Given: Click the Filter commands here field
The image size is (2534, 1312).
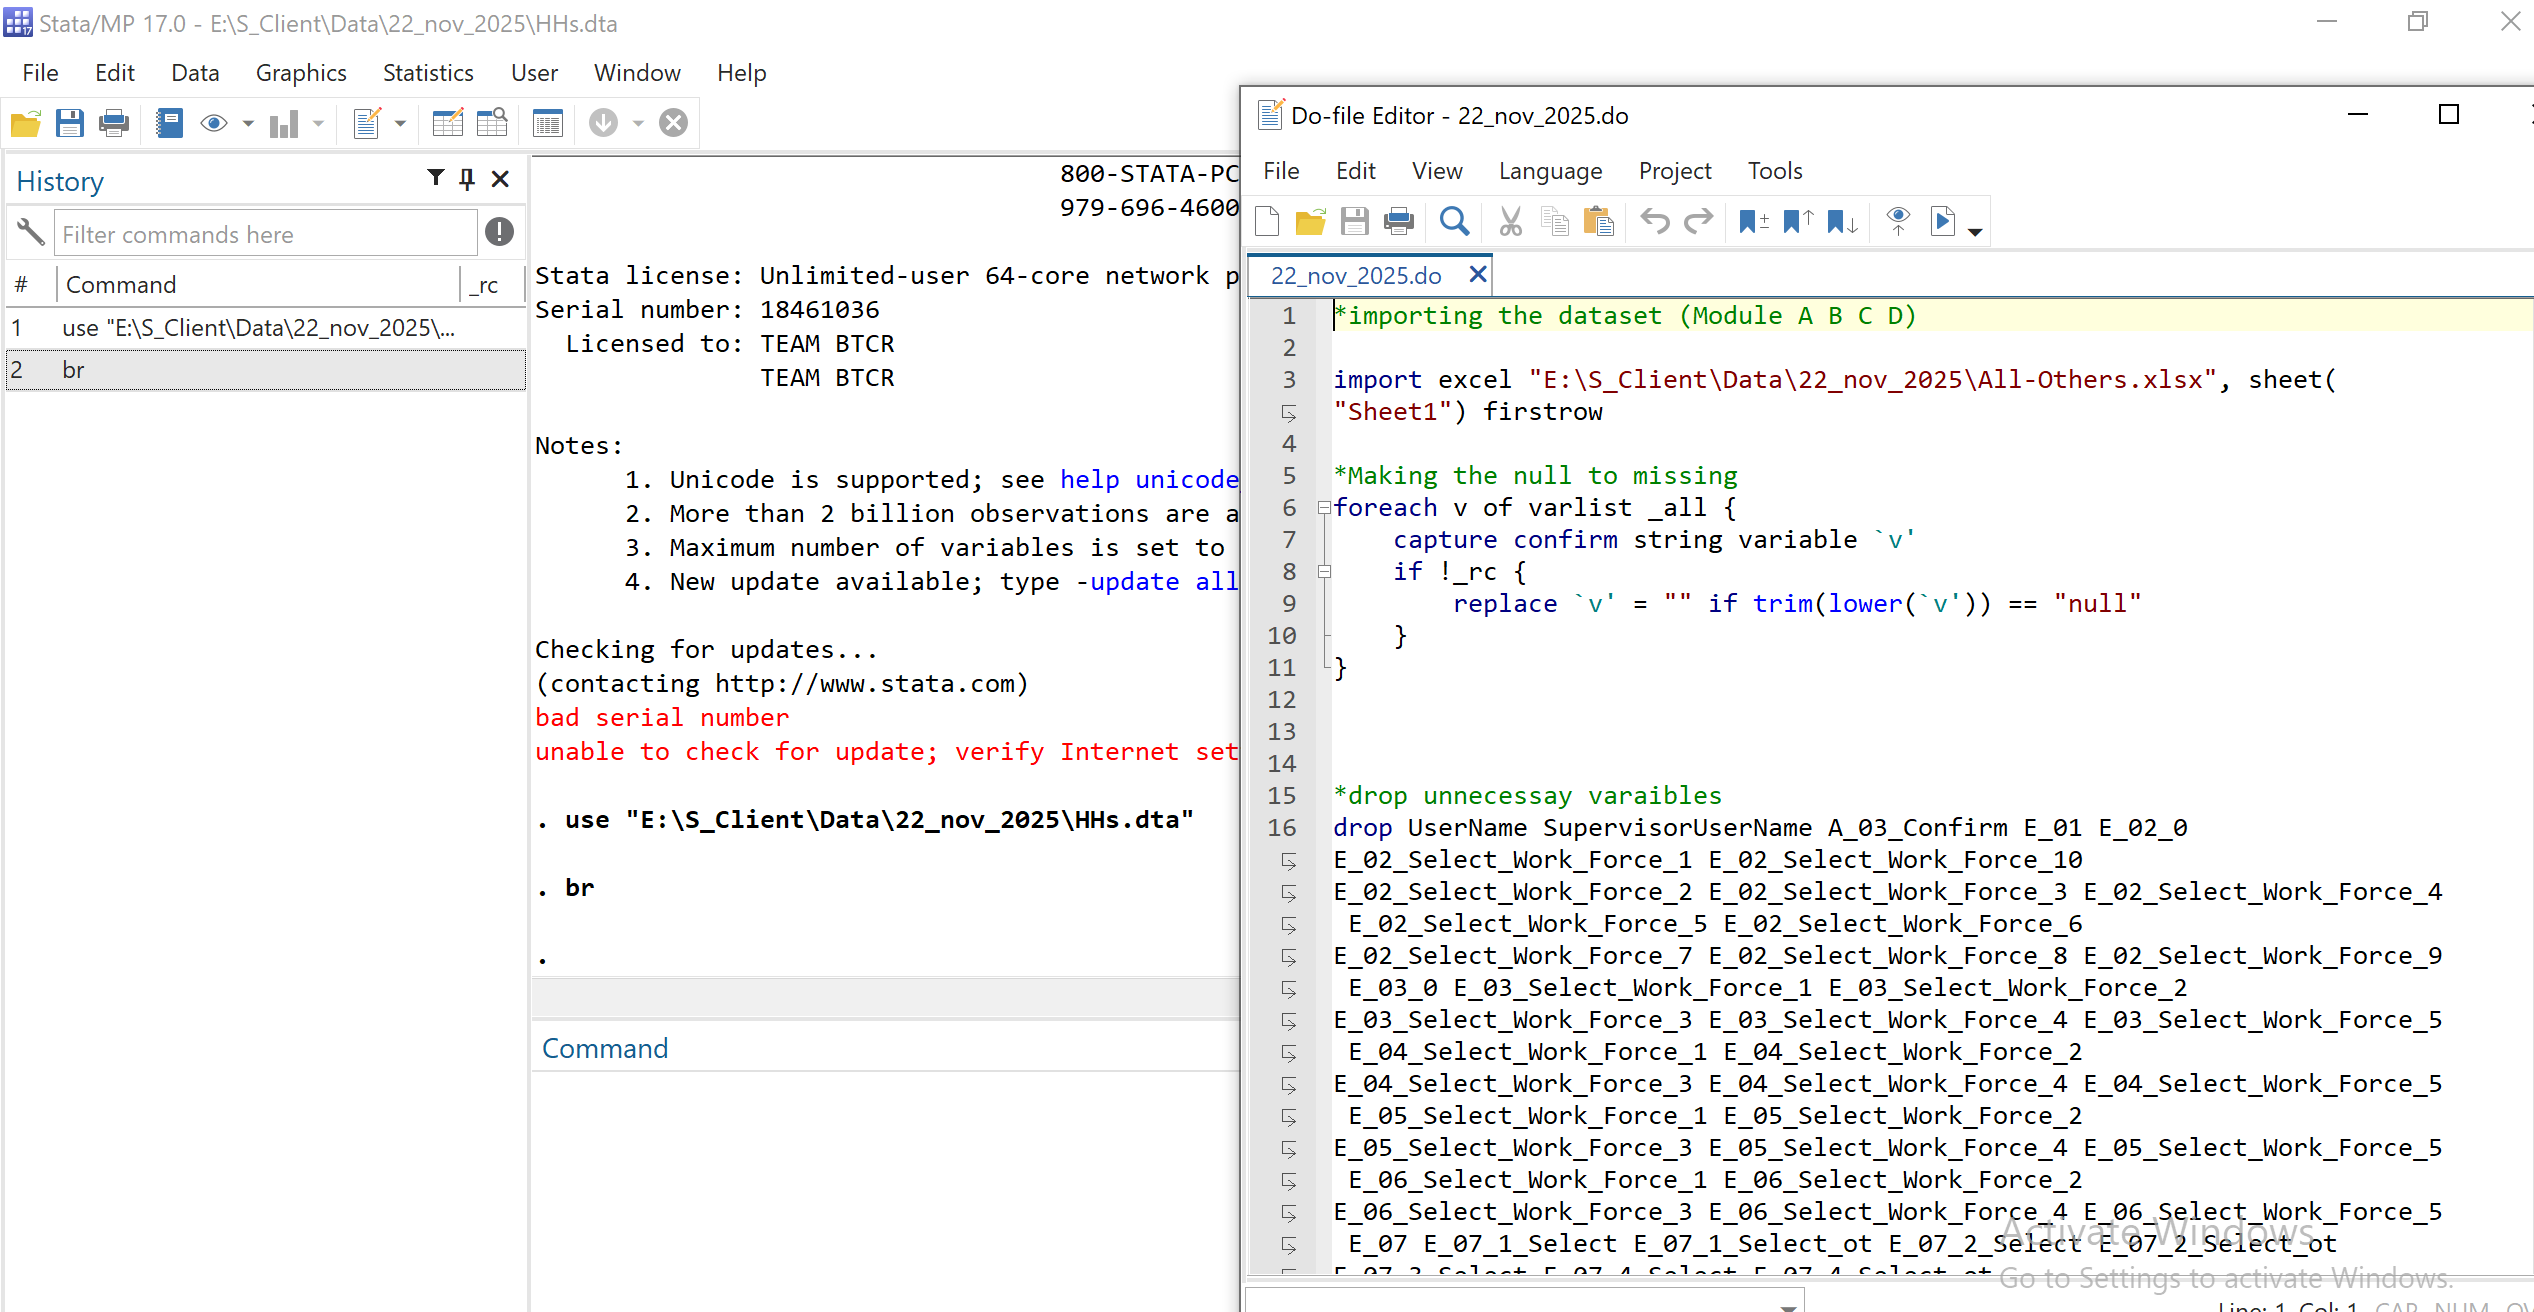Looking at the screenshot, I should coord(265,234).
